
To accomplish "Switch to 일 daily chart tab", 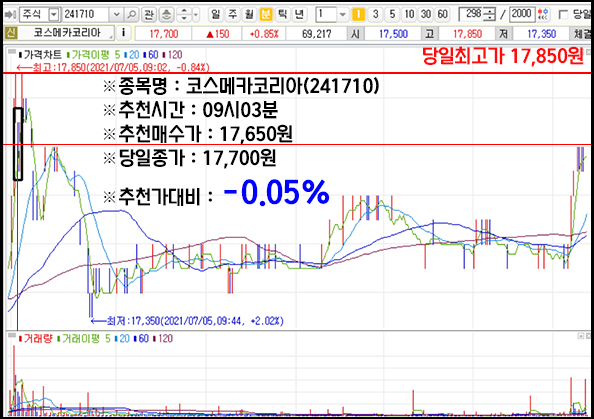I will [216, 14].
